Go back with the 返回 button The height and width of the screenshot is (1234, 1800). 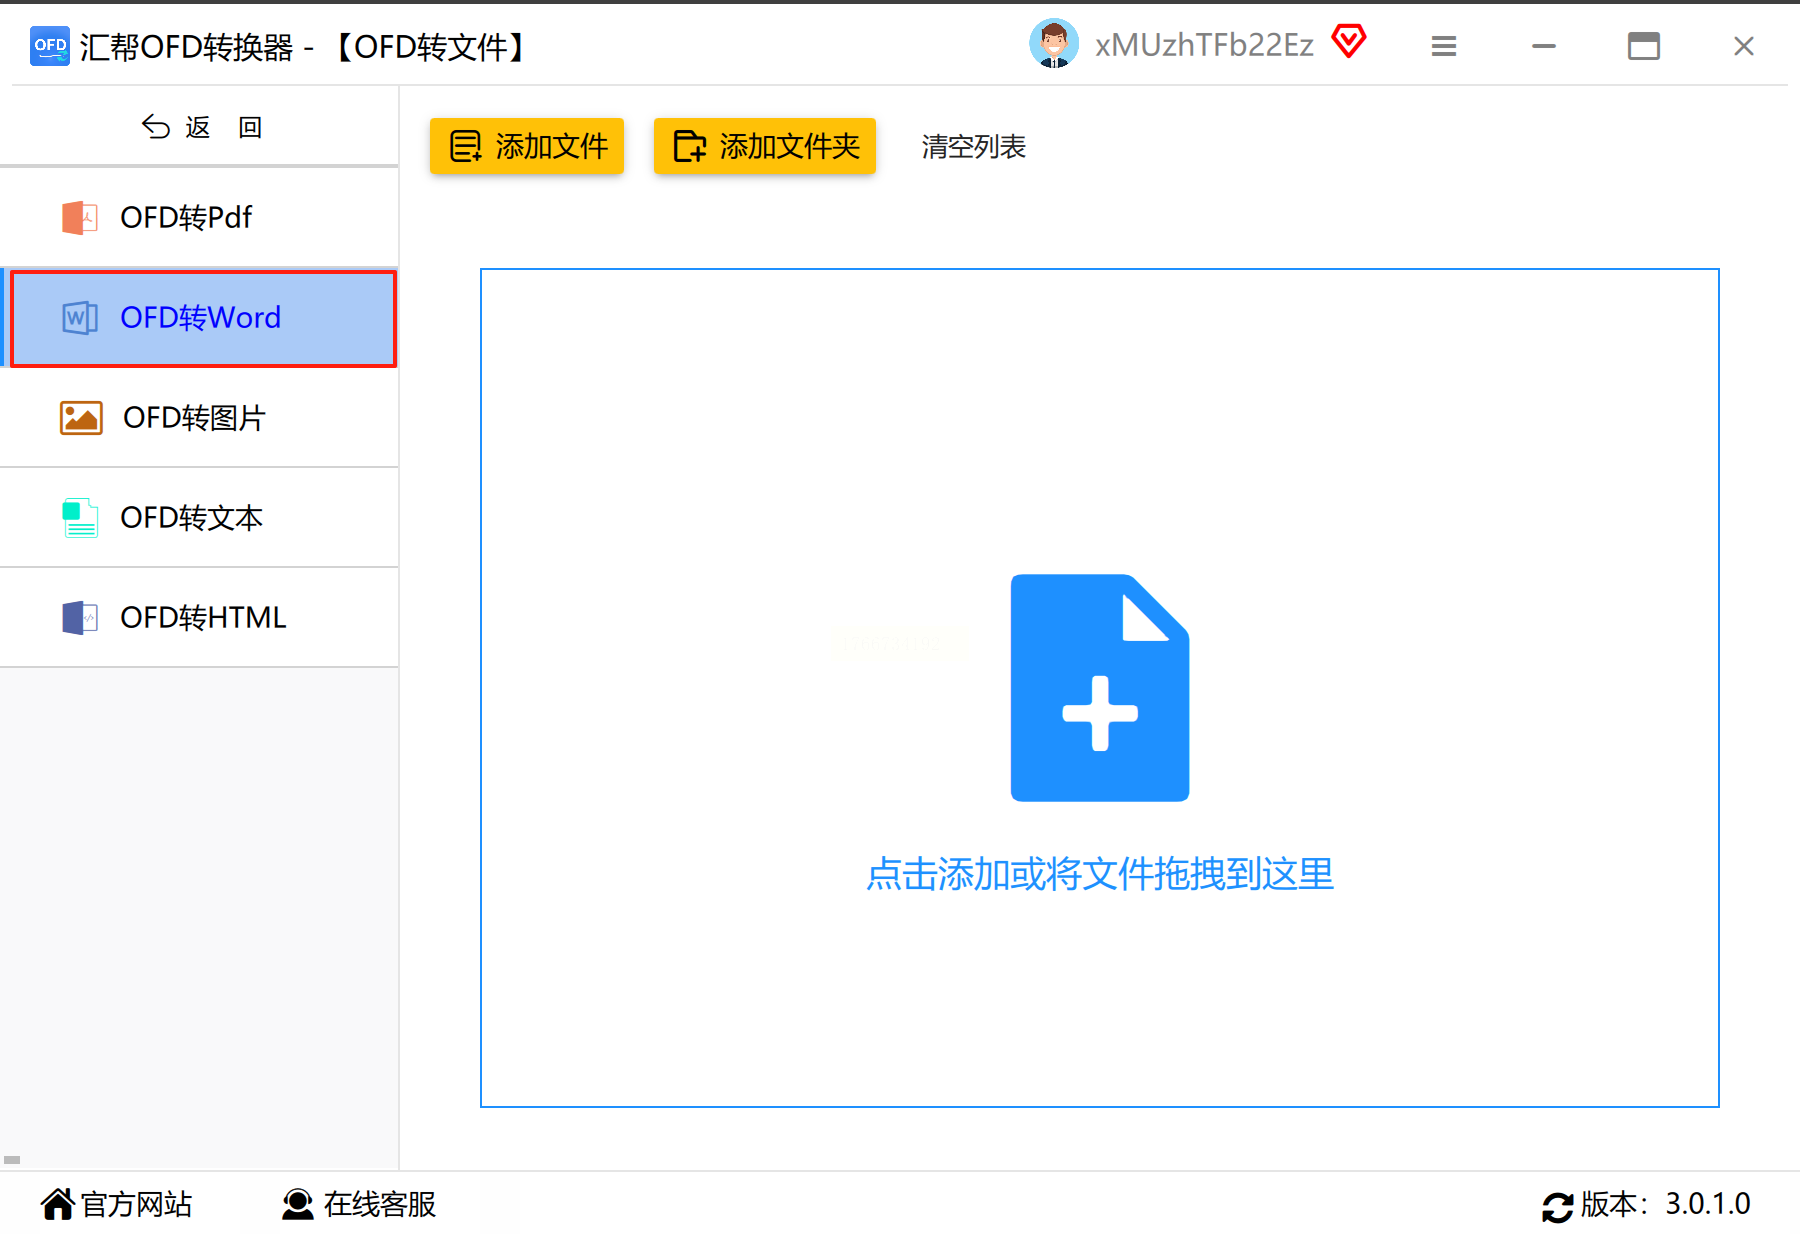tap(200, 127)
